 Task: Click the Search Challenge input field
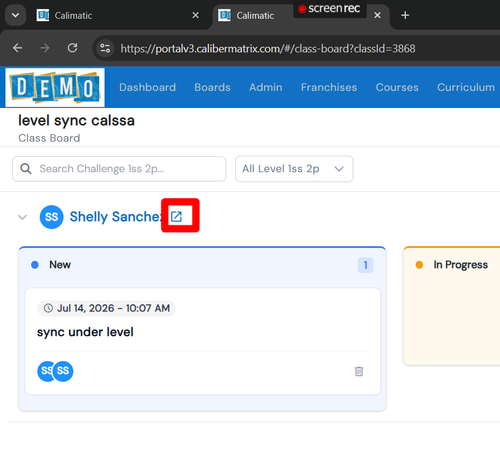(x=119, y=169)
